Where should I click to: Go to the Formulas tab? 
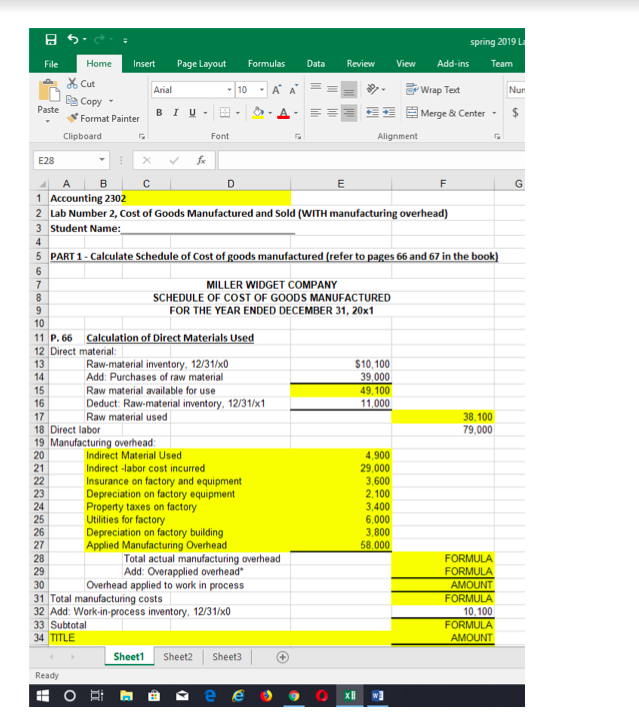tap(266, 64)
